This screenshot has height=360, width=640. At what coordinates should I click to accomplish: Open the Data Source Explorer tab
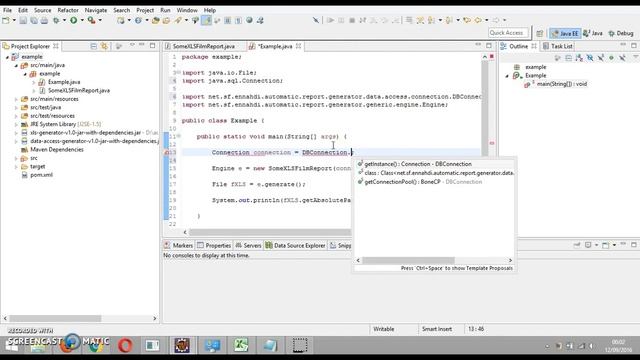coord(295,245)
